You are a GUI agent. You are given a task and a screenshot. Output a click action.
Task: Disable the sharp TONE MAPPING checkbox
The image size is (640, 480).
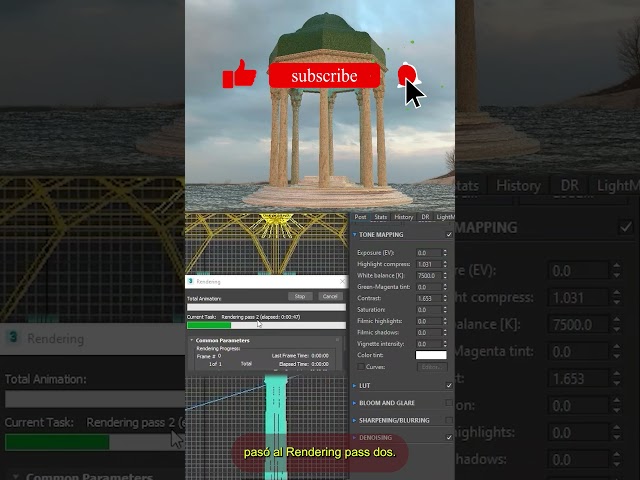(449, 234)
